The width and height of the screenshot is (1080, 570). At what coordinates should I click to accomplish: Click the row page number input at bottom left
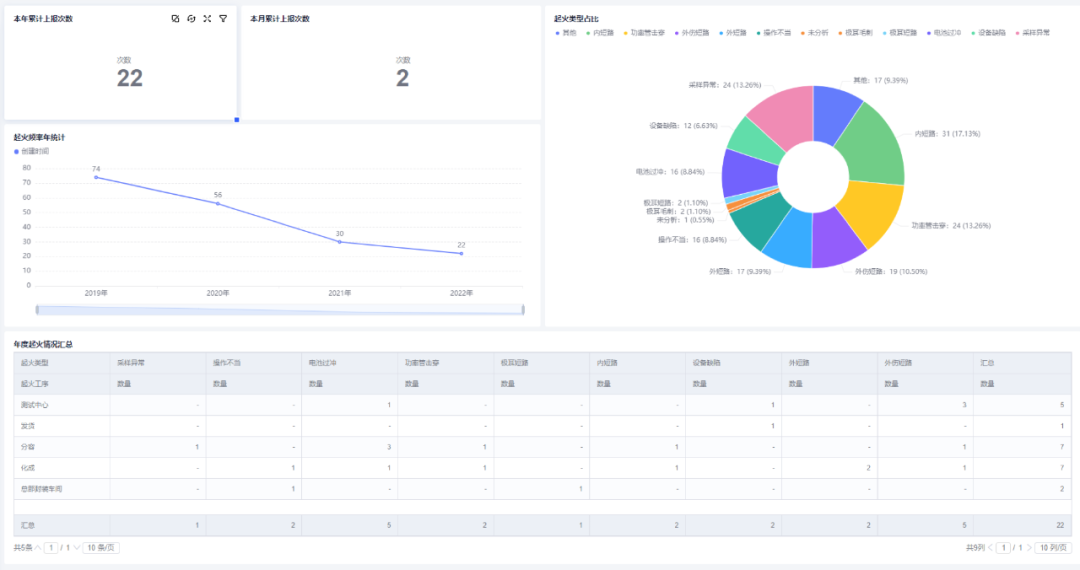click(51, 548)
